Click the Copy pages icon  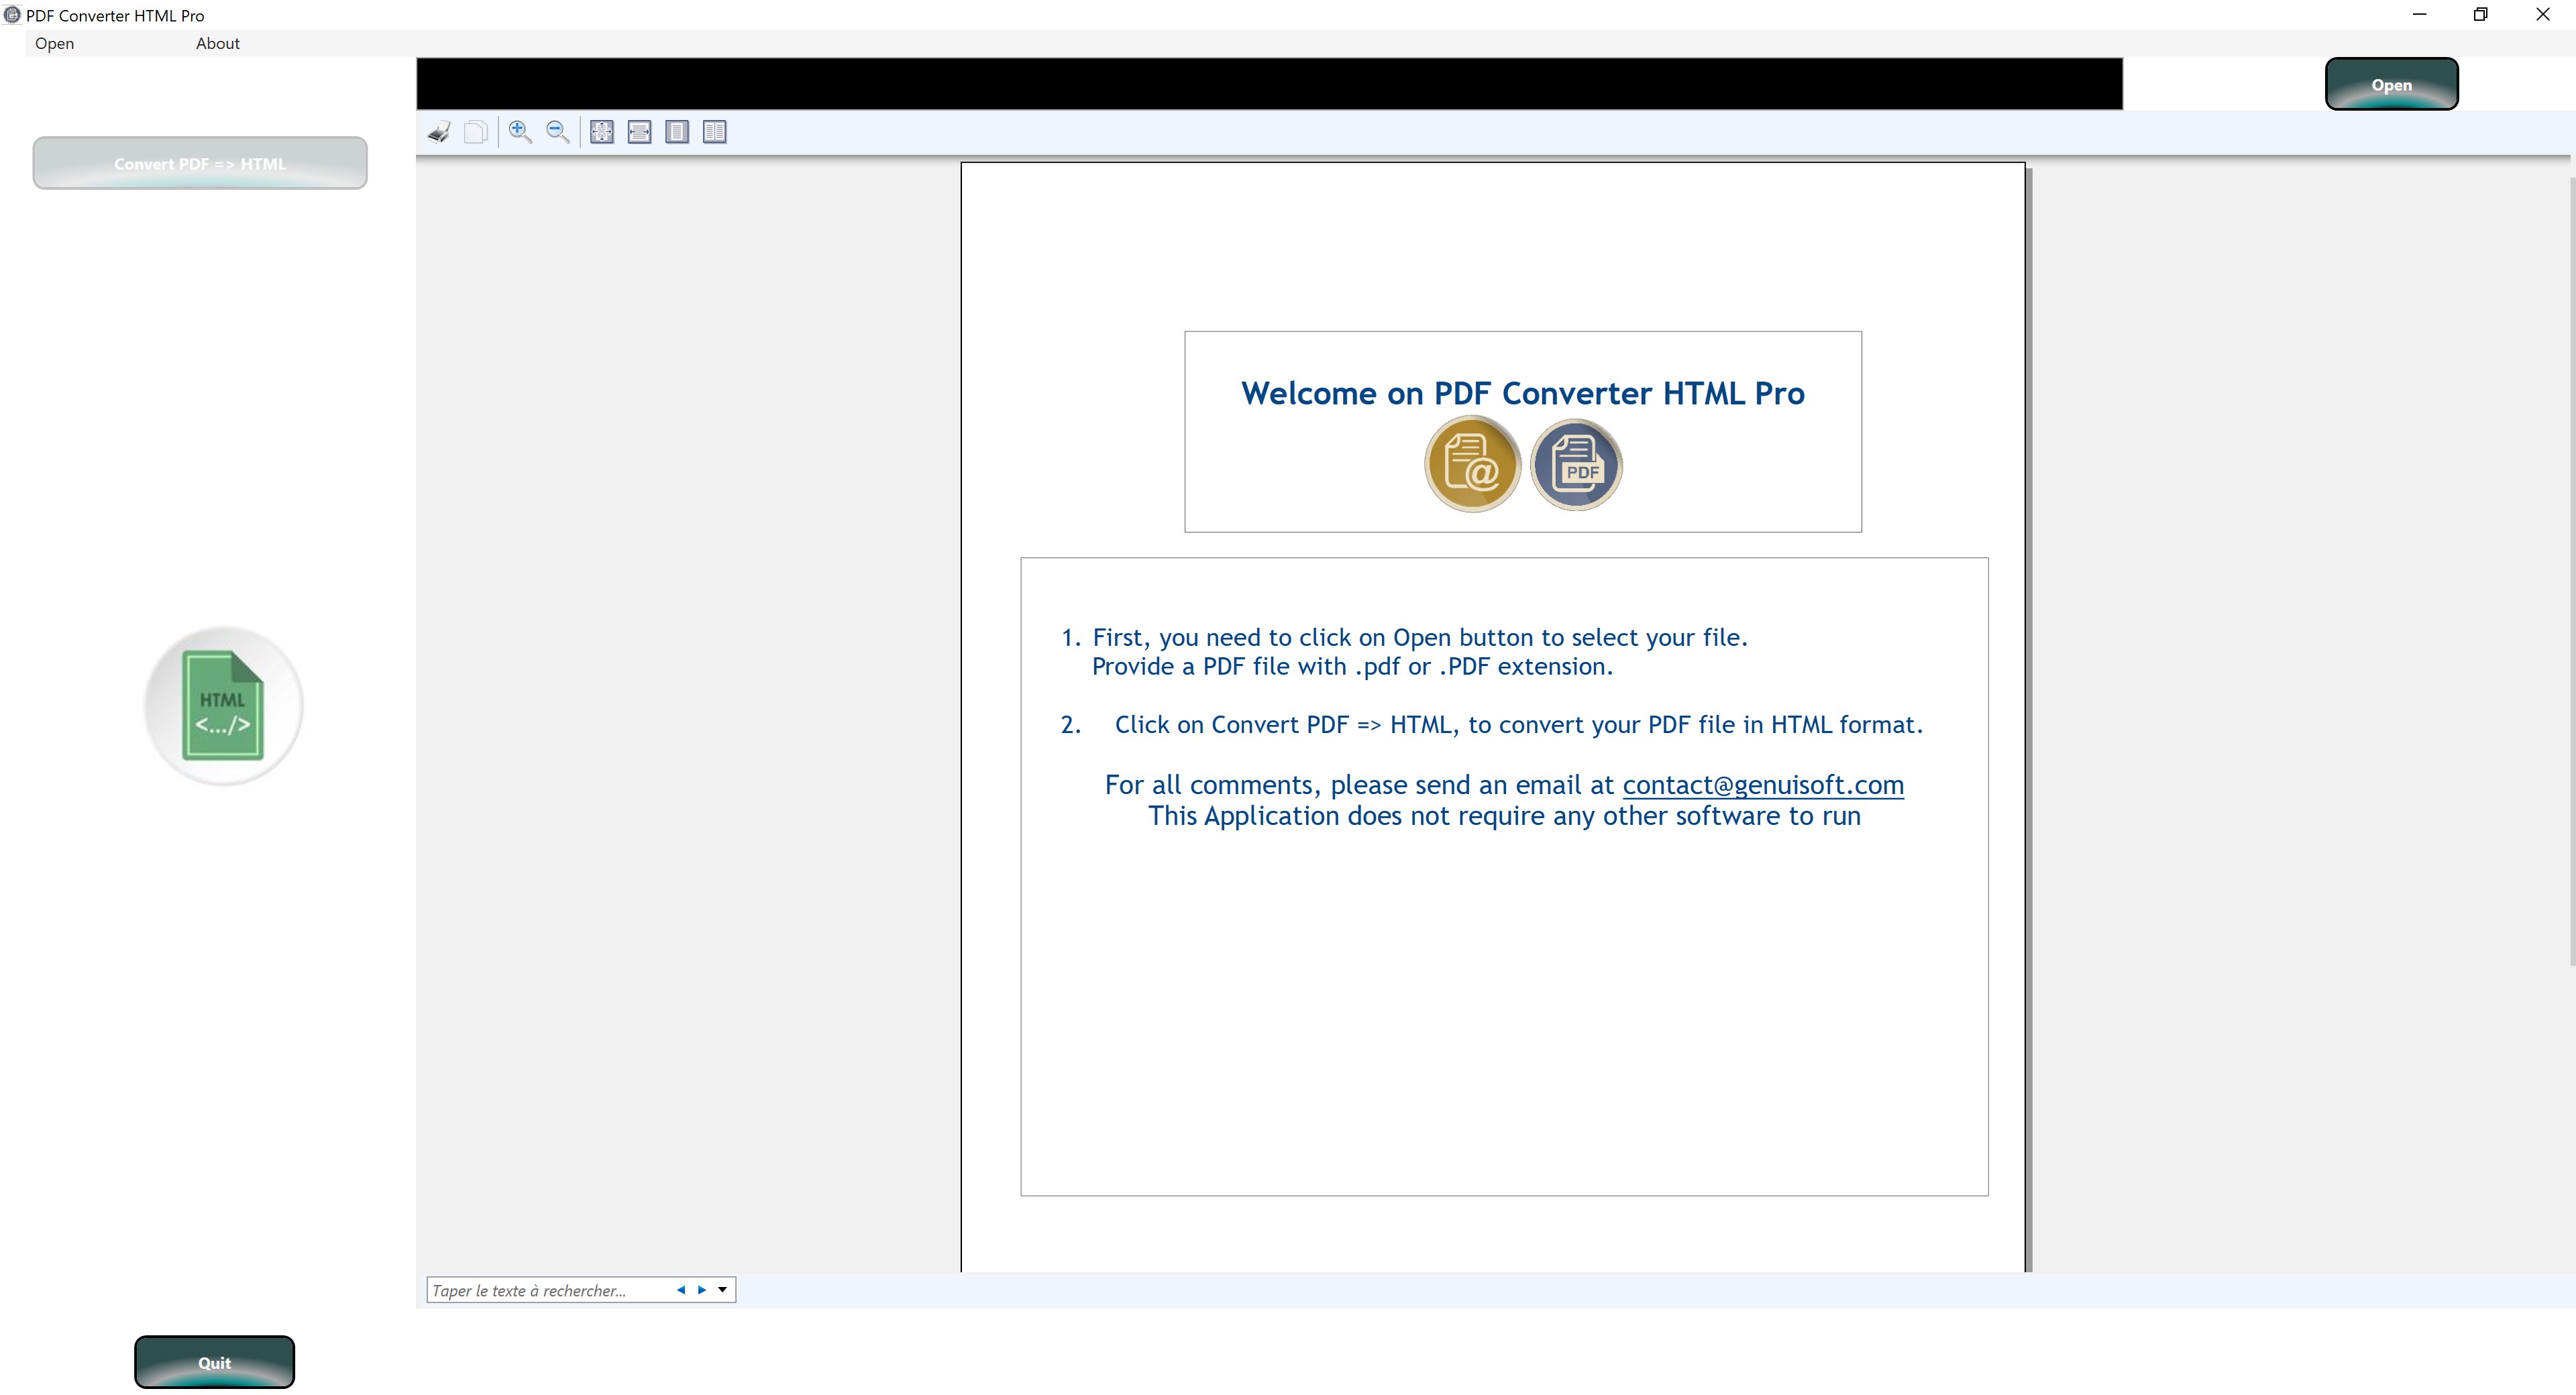click(x=476, y=132)
